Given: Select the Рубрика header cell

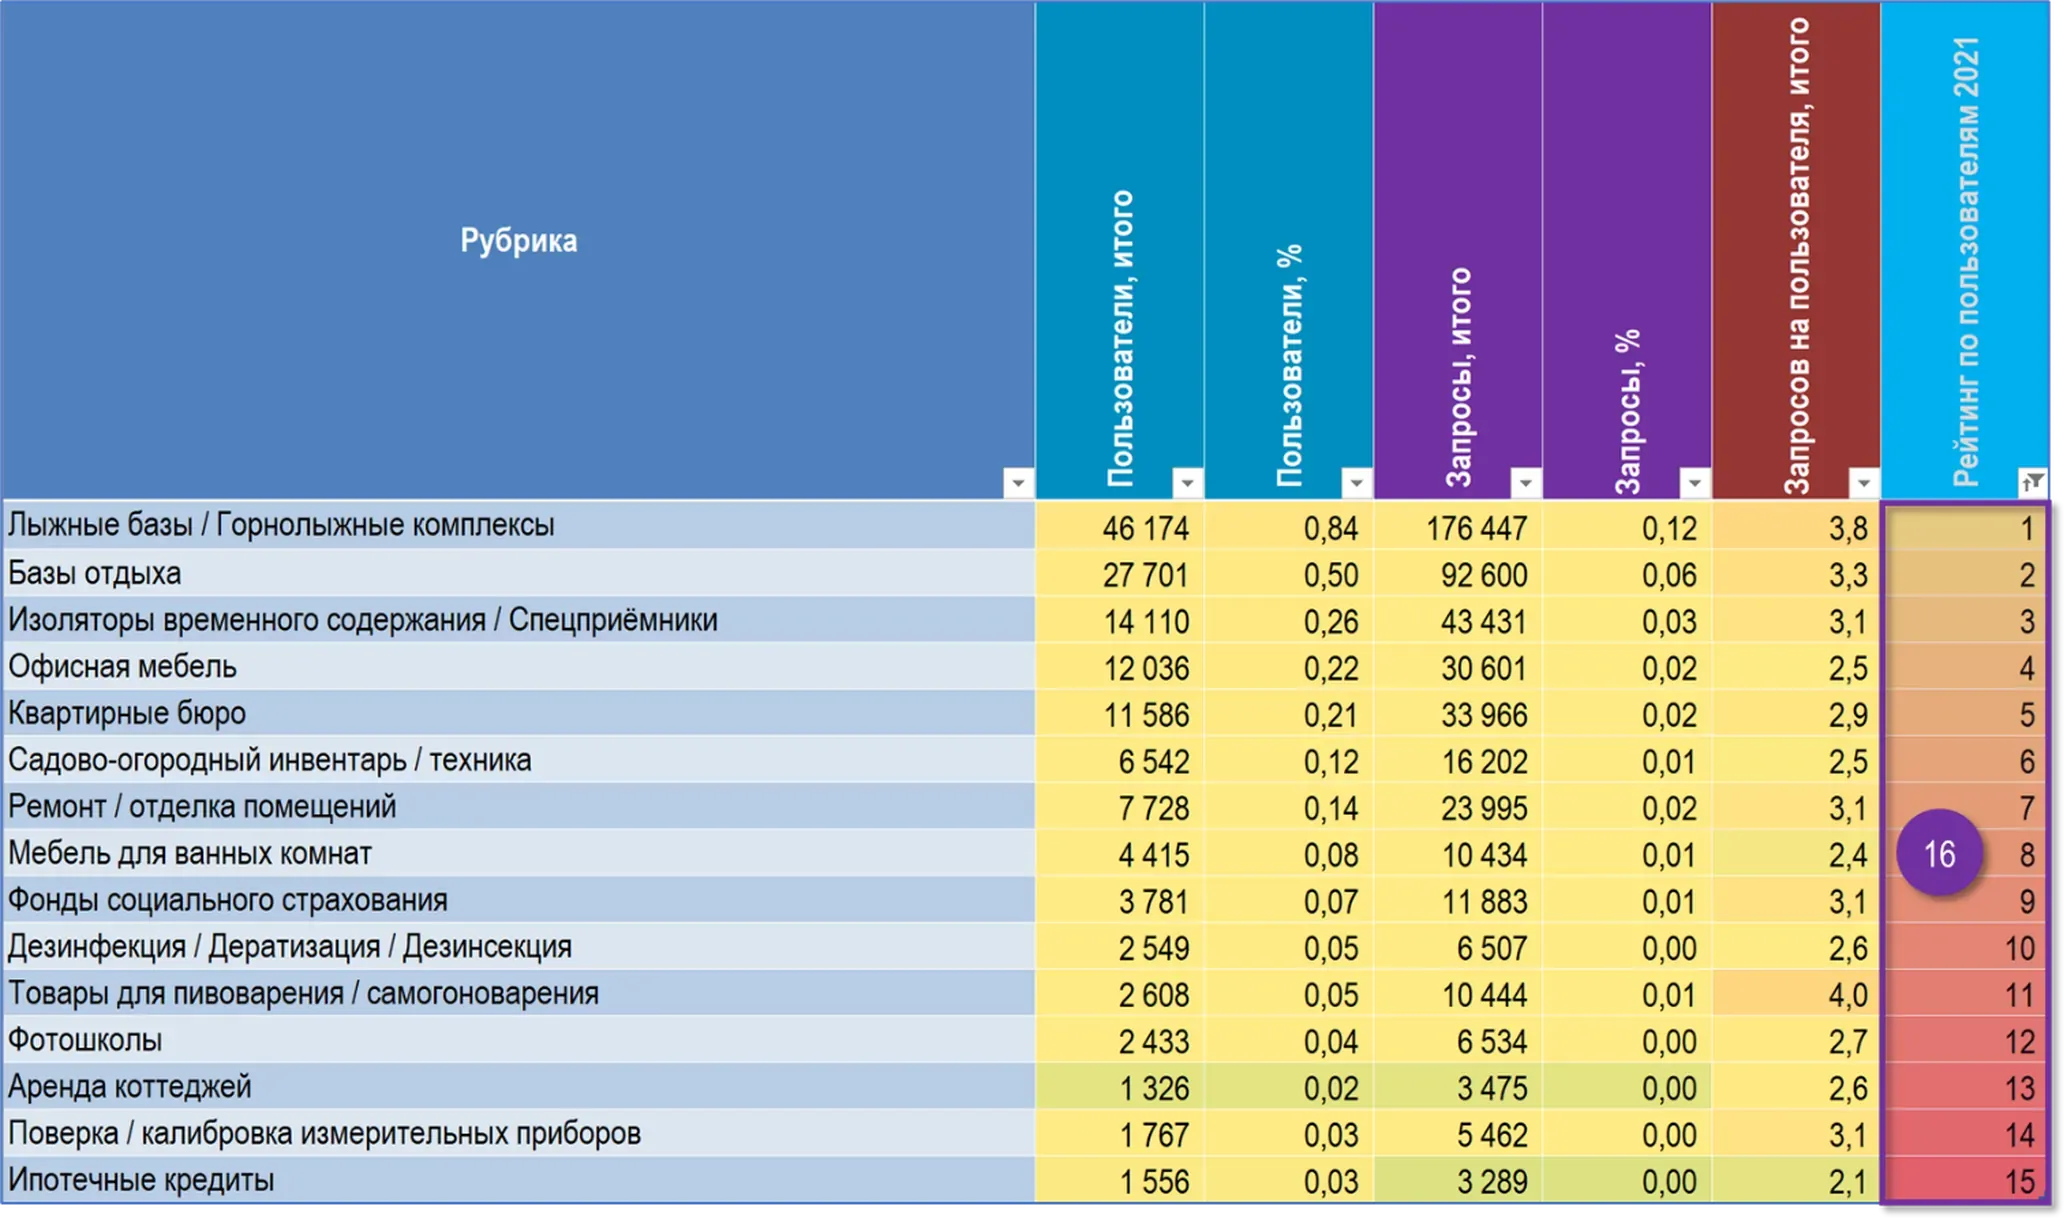Looking at the screenshot, I should pos(518,250).
